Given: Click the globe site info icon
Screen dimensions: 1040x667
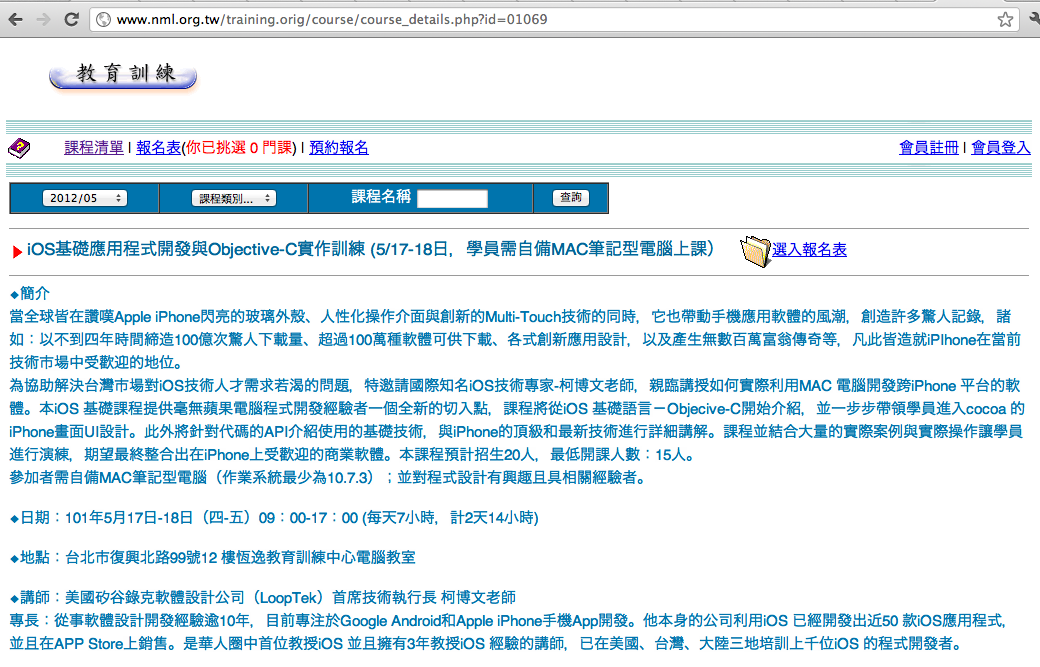Looking at the screenshot, I should coord(103,19).
